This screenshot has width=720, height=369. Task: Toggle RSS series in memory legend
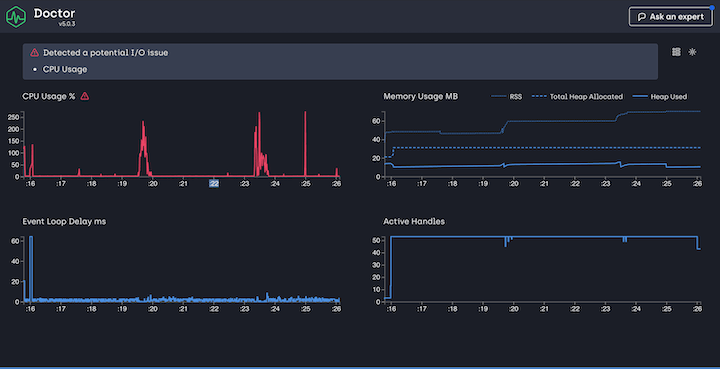506,96
